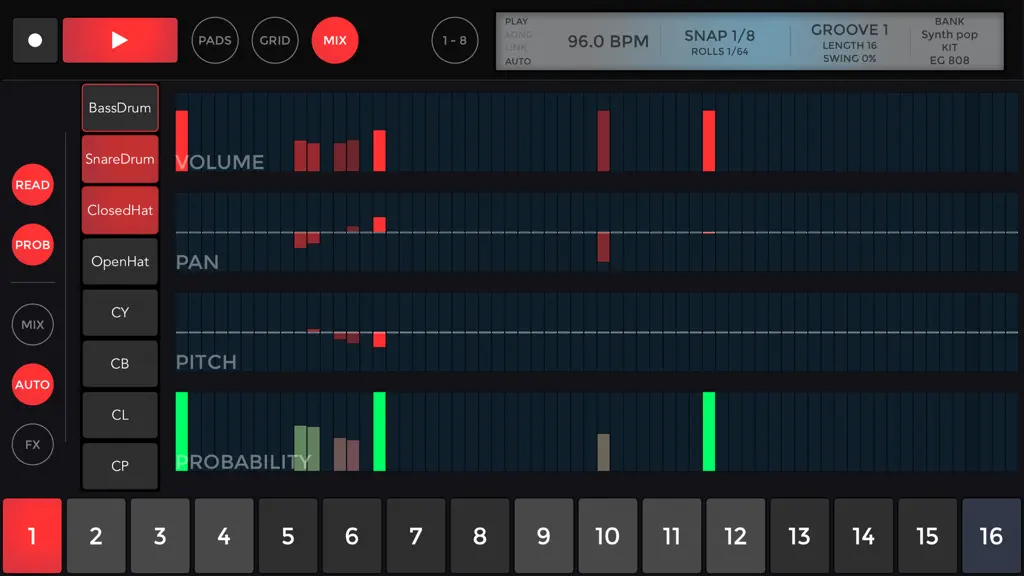
Task: Select pattern slot 16
Action: pos(991,536)
